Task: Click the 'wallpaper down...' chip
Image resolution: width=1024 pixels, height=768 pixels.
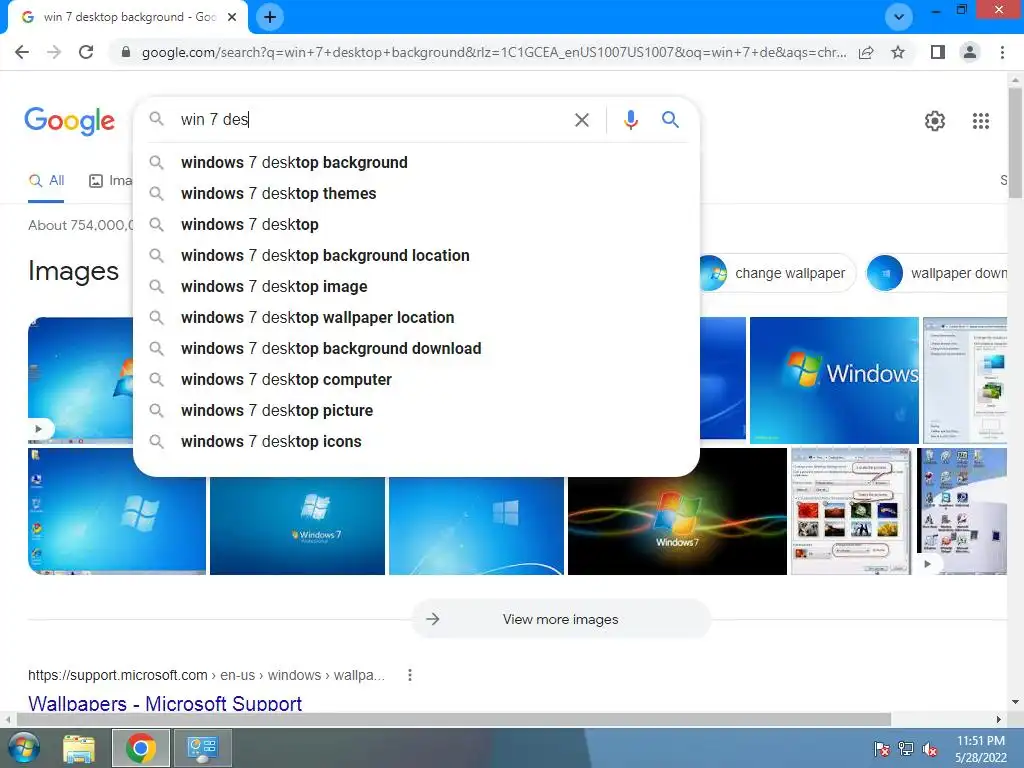Action: [936, 273]
